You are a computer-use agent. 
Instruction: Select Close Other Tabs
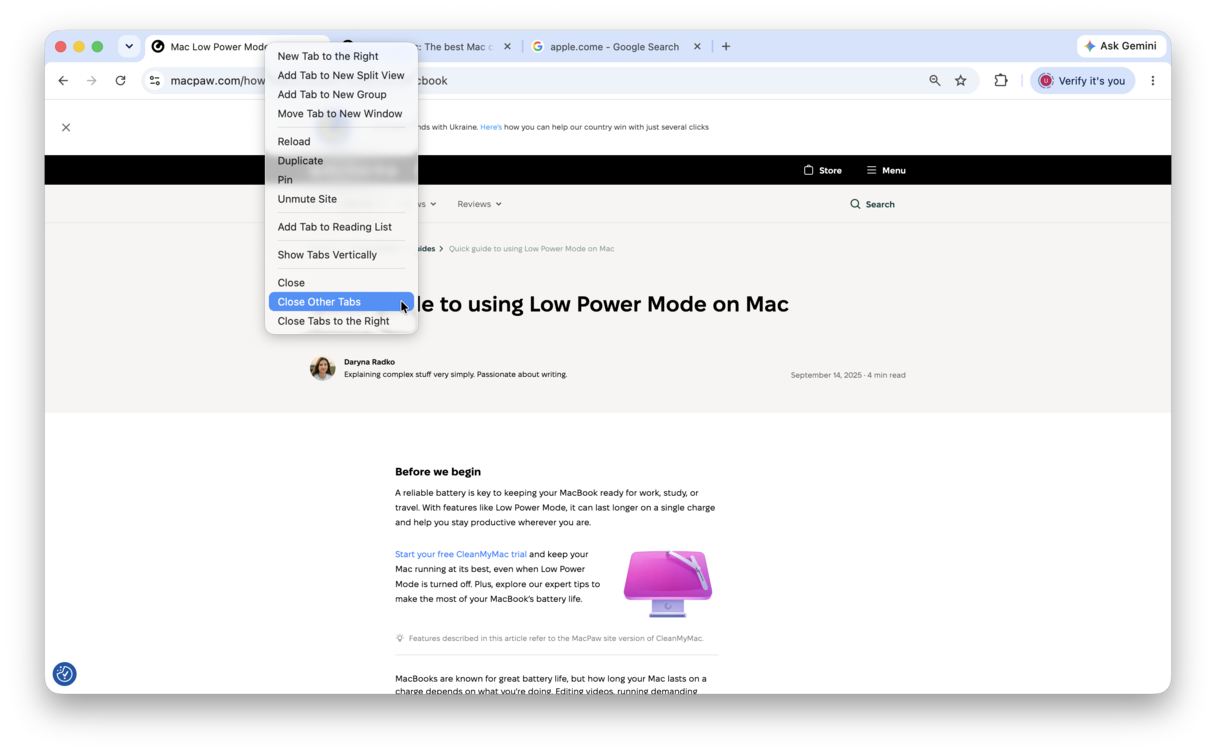click(341, 302)
